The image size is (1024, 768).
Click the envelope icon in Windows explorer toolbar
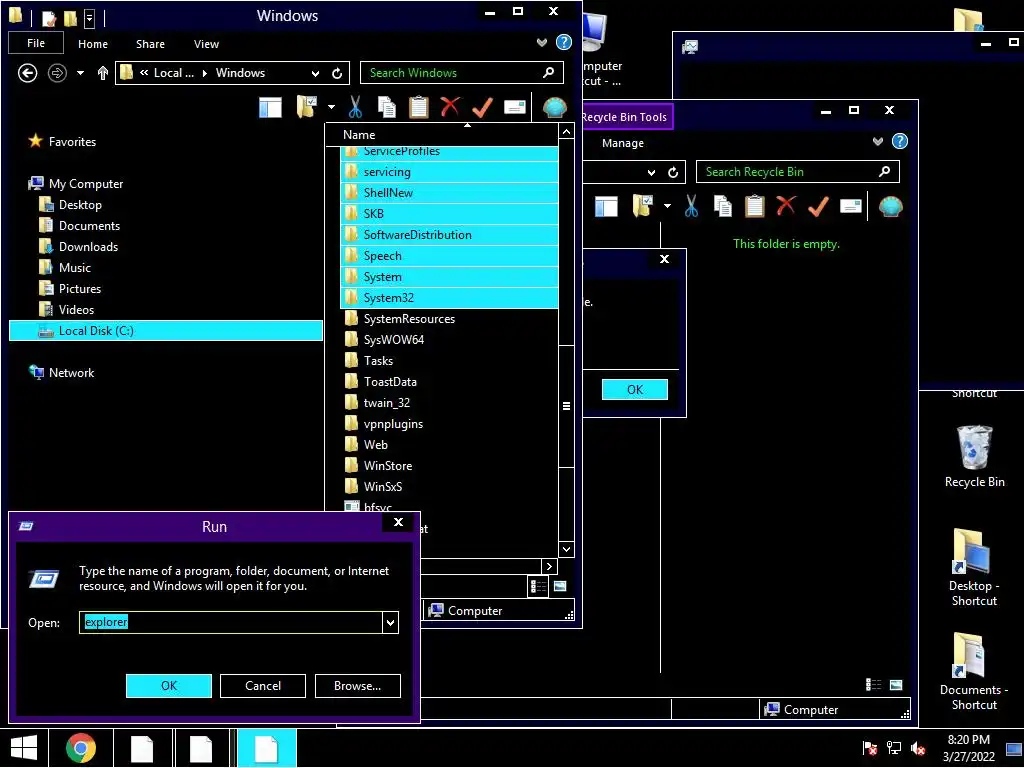coord(515,107)
